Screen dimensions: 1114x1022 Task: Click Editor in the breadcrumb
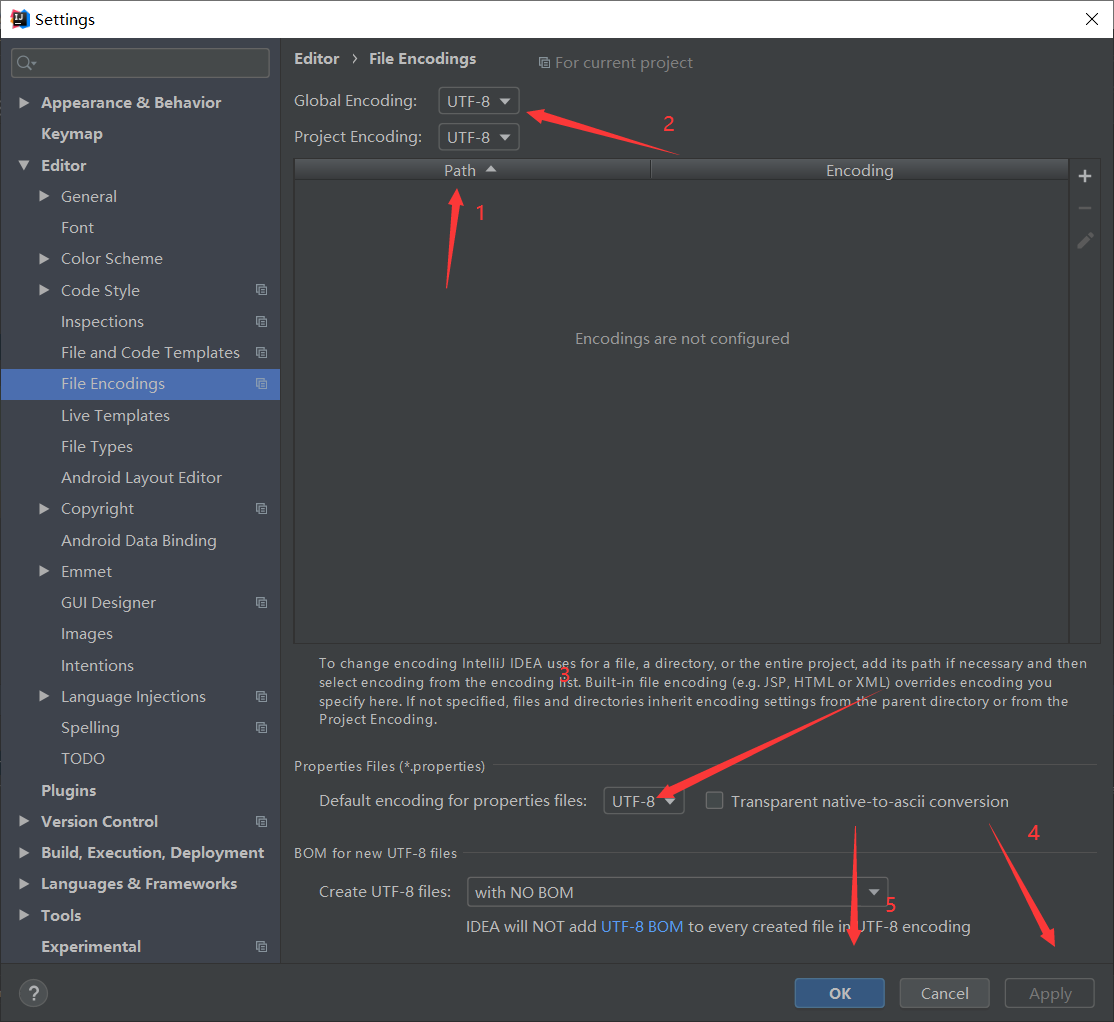point(317,59)
